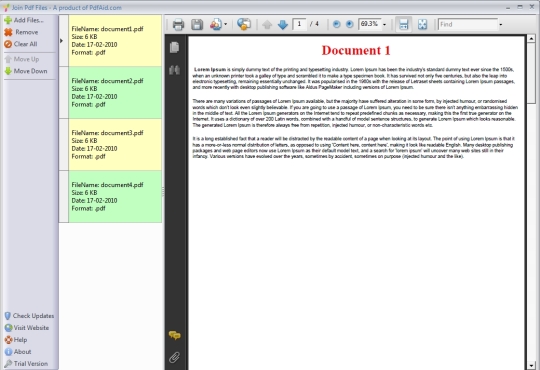Open the email/share tool icon
Image resolution: width=540 pixels, height=370 pixels.
[x=216, y=24]
